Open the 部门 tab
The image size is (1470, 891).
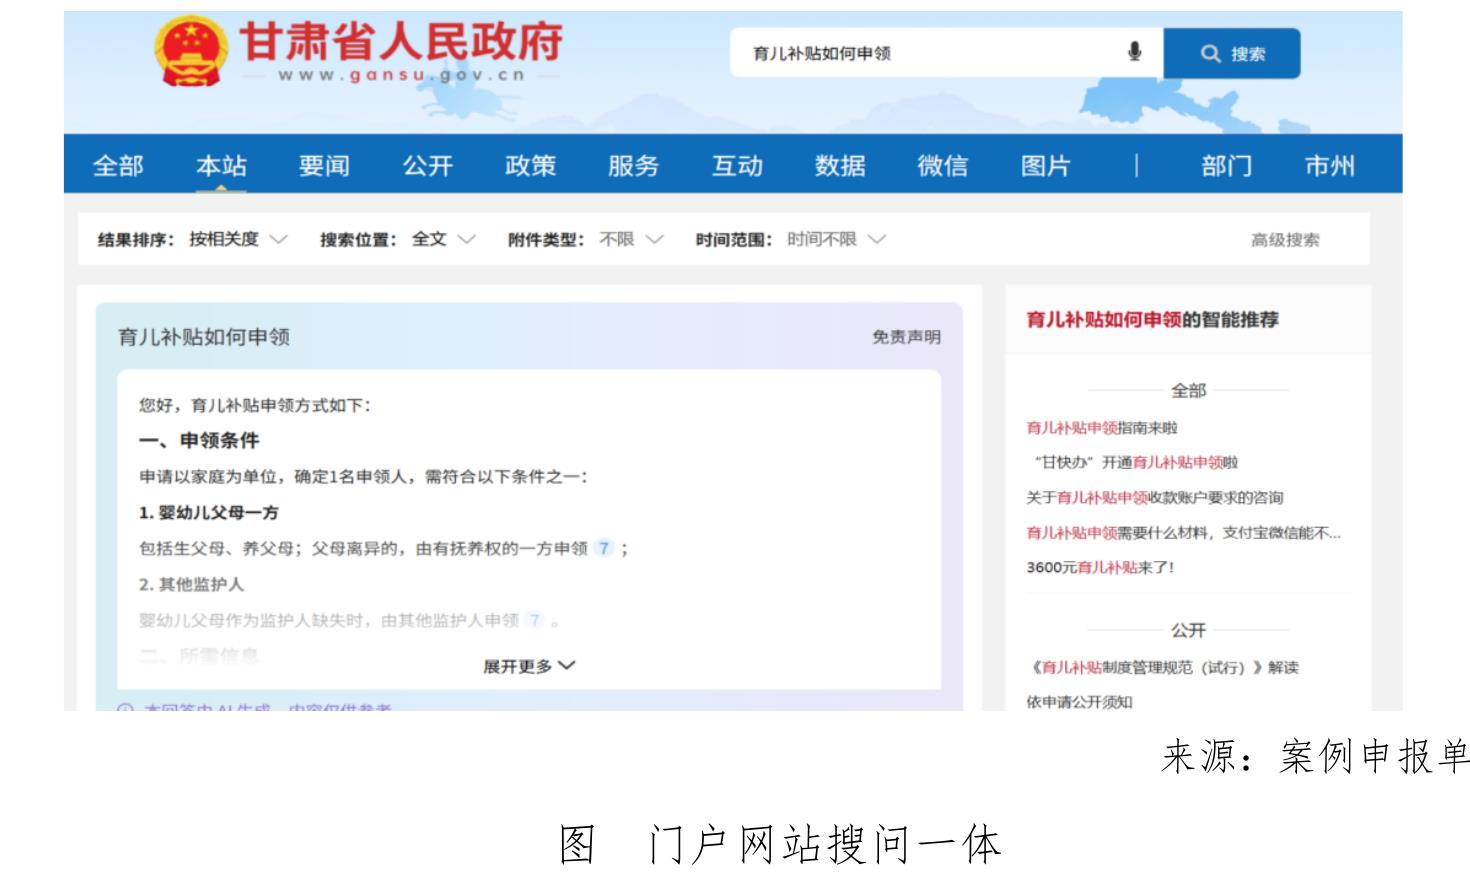click(x=1226, y=165)
